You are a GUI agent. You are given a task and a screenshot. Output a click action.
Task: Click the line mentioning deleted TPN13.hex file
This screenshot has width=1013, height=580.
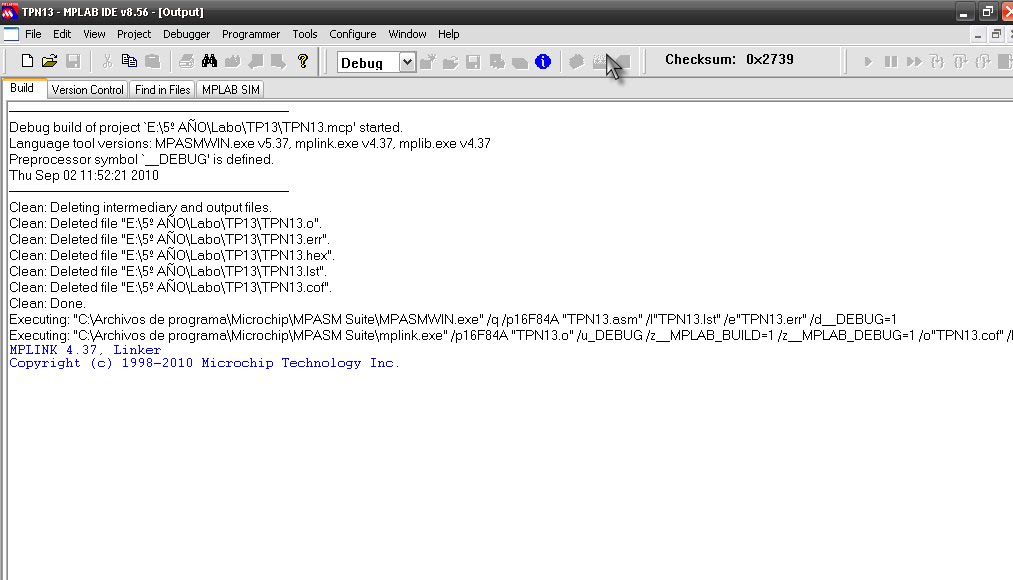[172, 256]
